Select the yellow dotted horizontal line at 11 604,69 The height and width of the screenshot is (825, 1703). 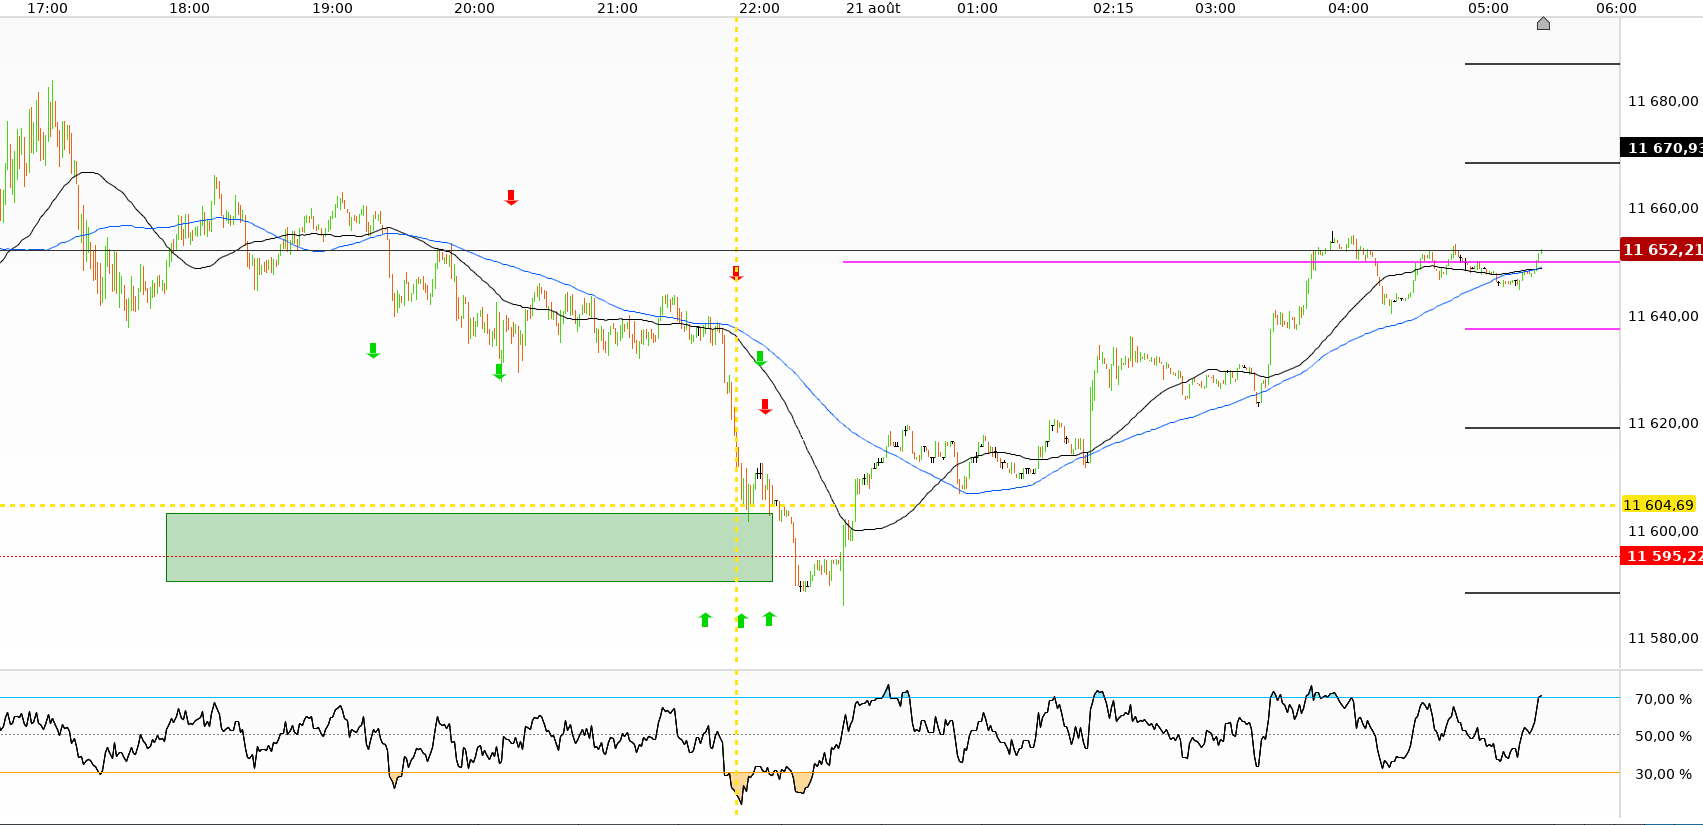coord(810,505)
